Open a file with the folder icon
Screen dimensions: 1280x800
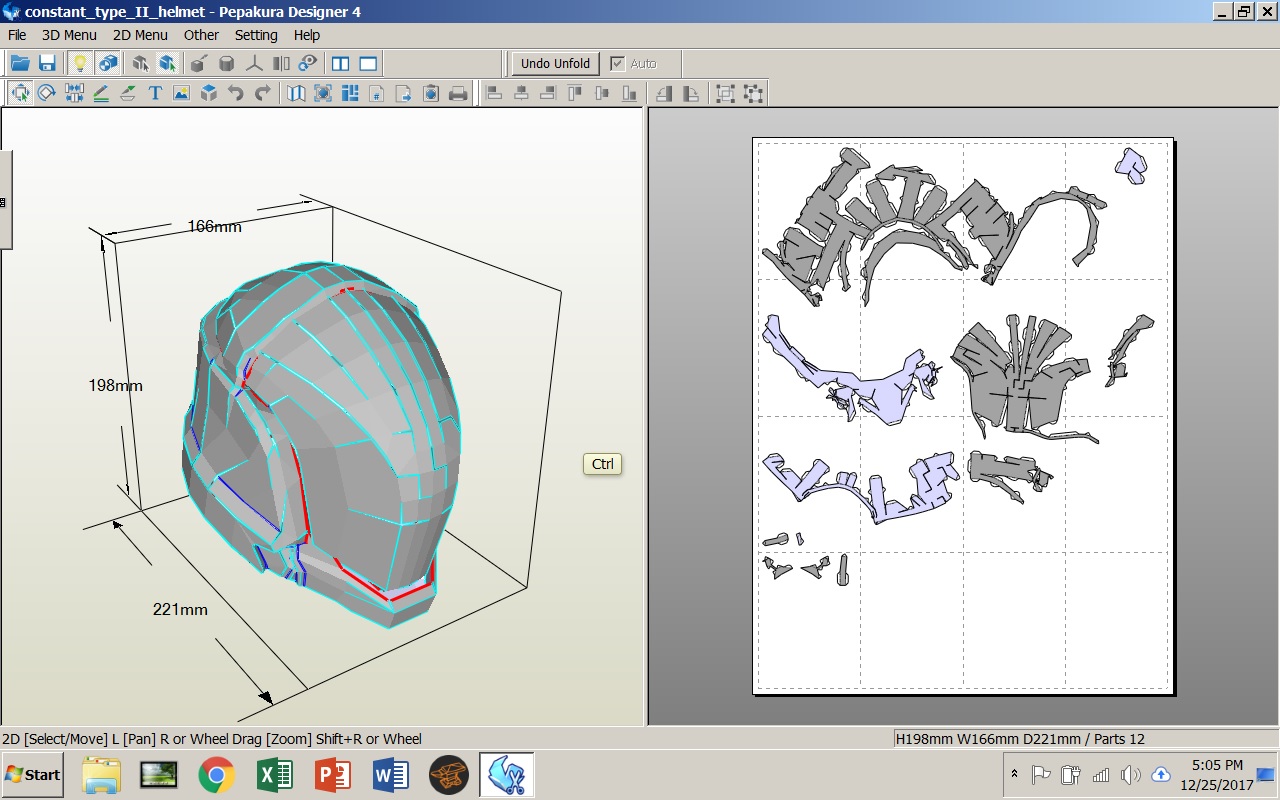[20, 63]
